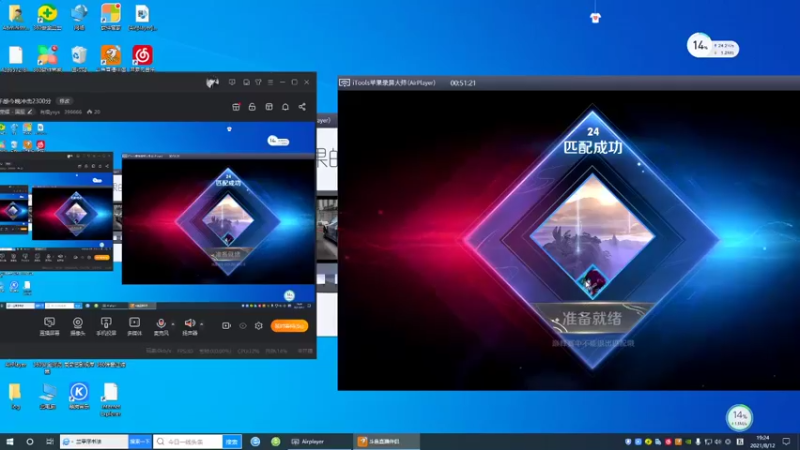Screen dimensions: 800x450
Task: Click the blue 搜索 button on the taskbar
Action: point(232,441)
